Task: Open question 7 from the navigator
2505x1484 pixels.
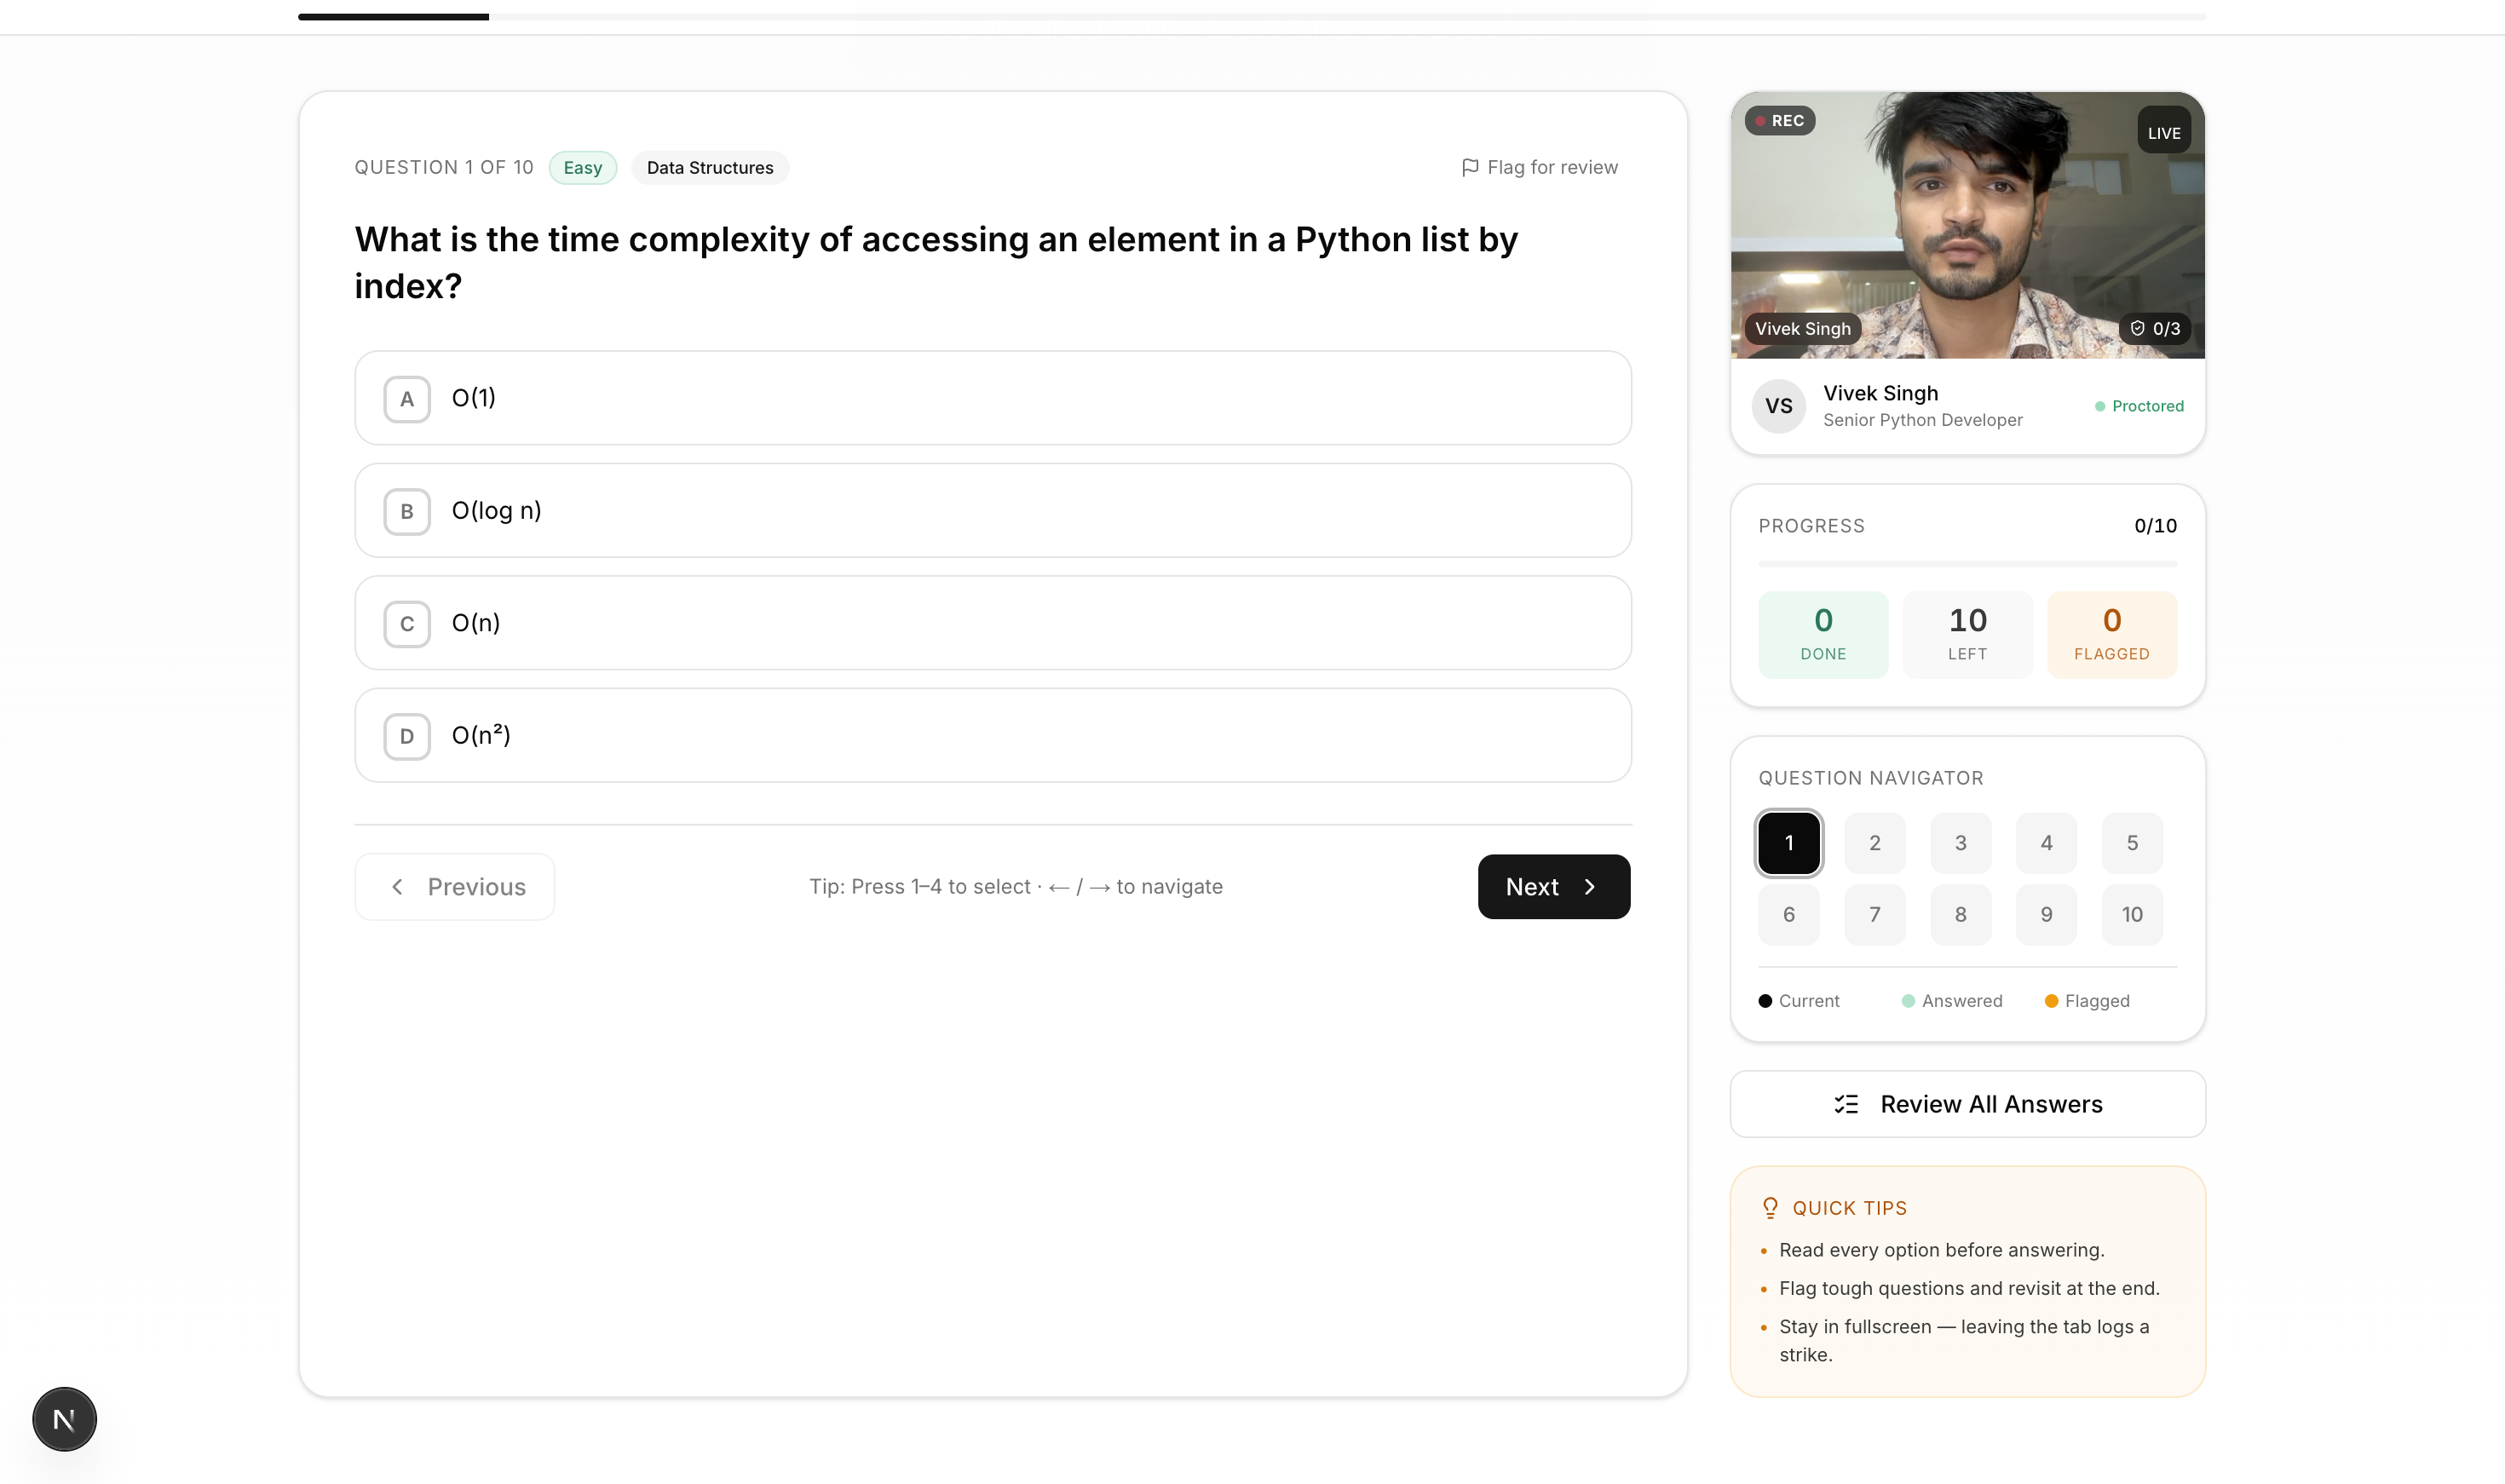Action: coord(1875,914)
